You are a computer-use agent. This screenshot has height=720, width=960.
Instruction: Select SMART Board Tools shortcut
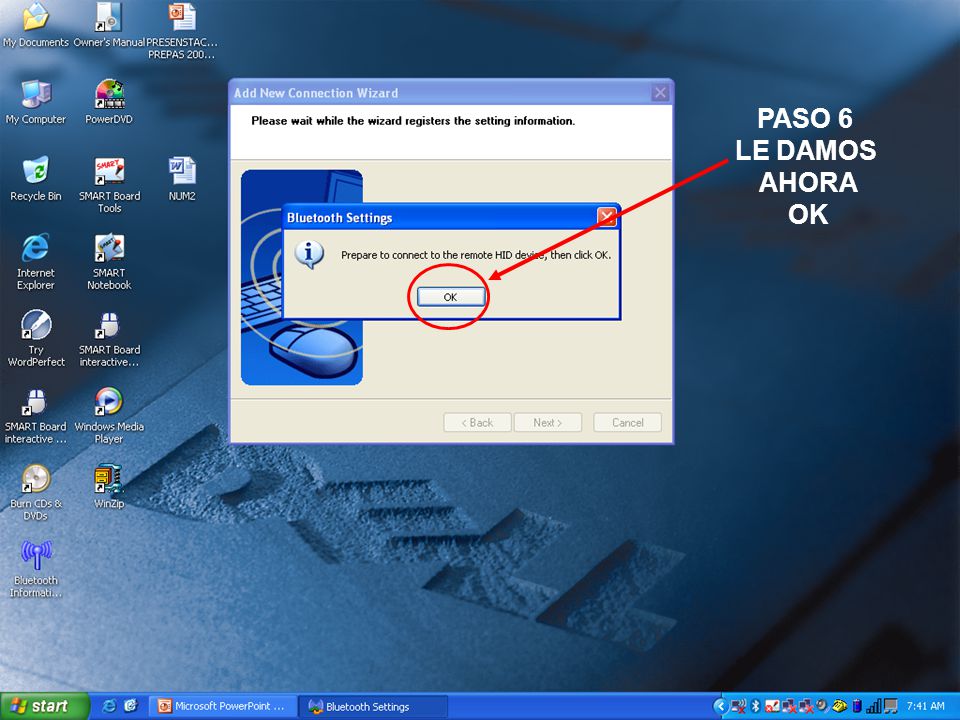pos(109,185)
